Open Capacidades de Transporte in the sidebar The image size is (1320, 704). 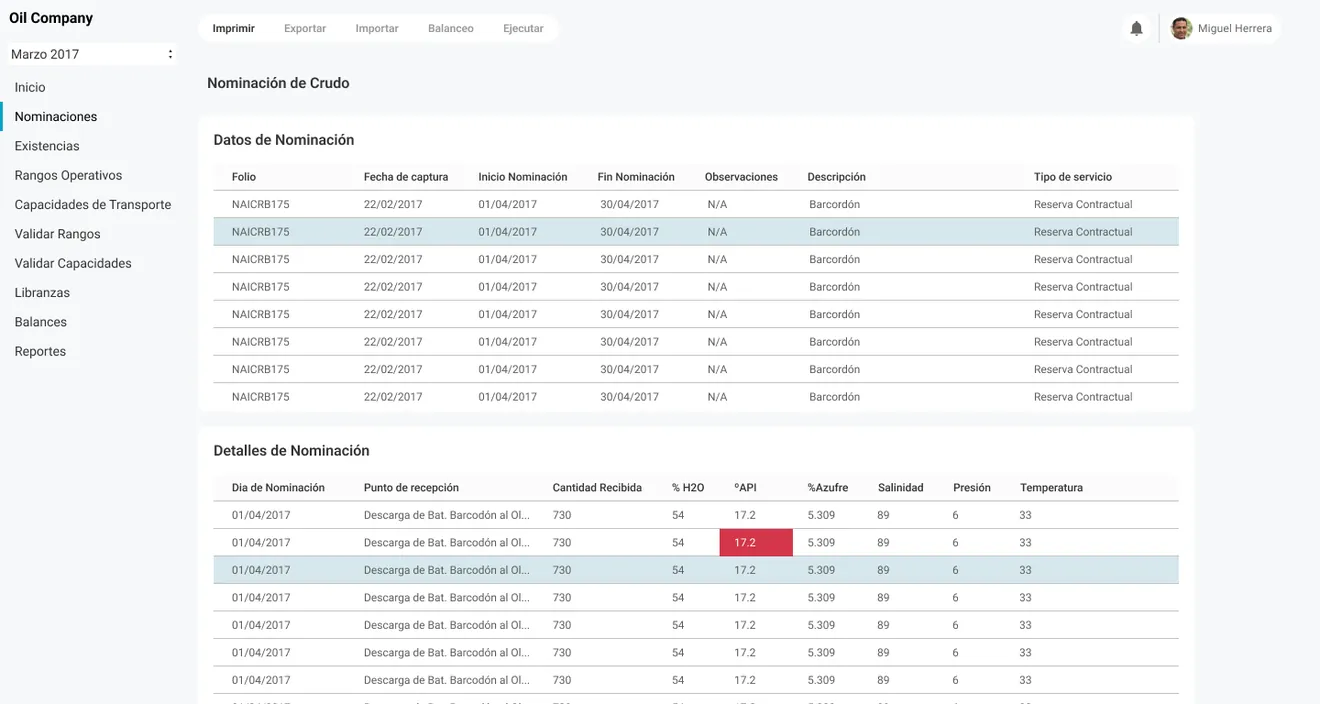tap(93, 205)
